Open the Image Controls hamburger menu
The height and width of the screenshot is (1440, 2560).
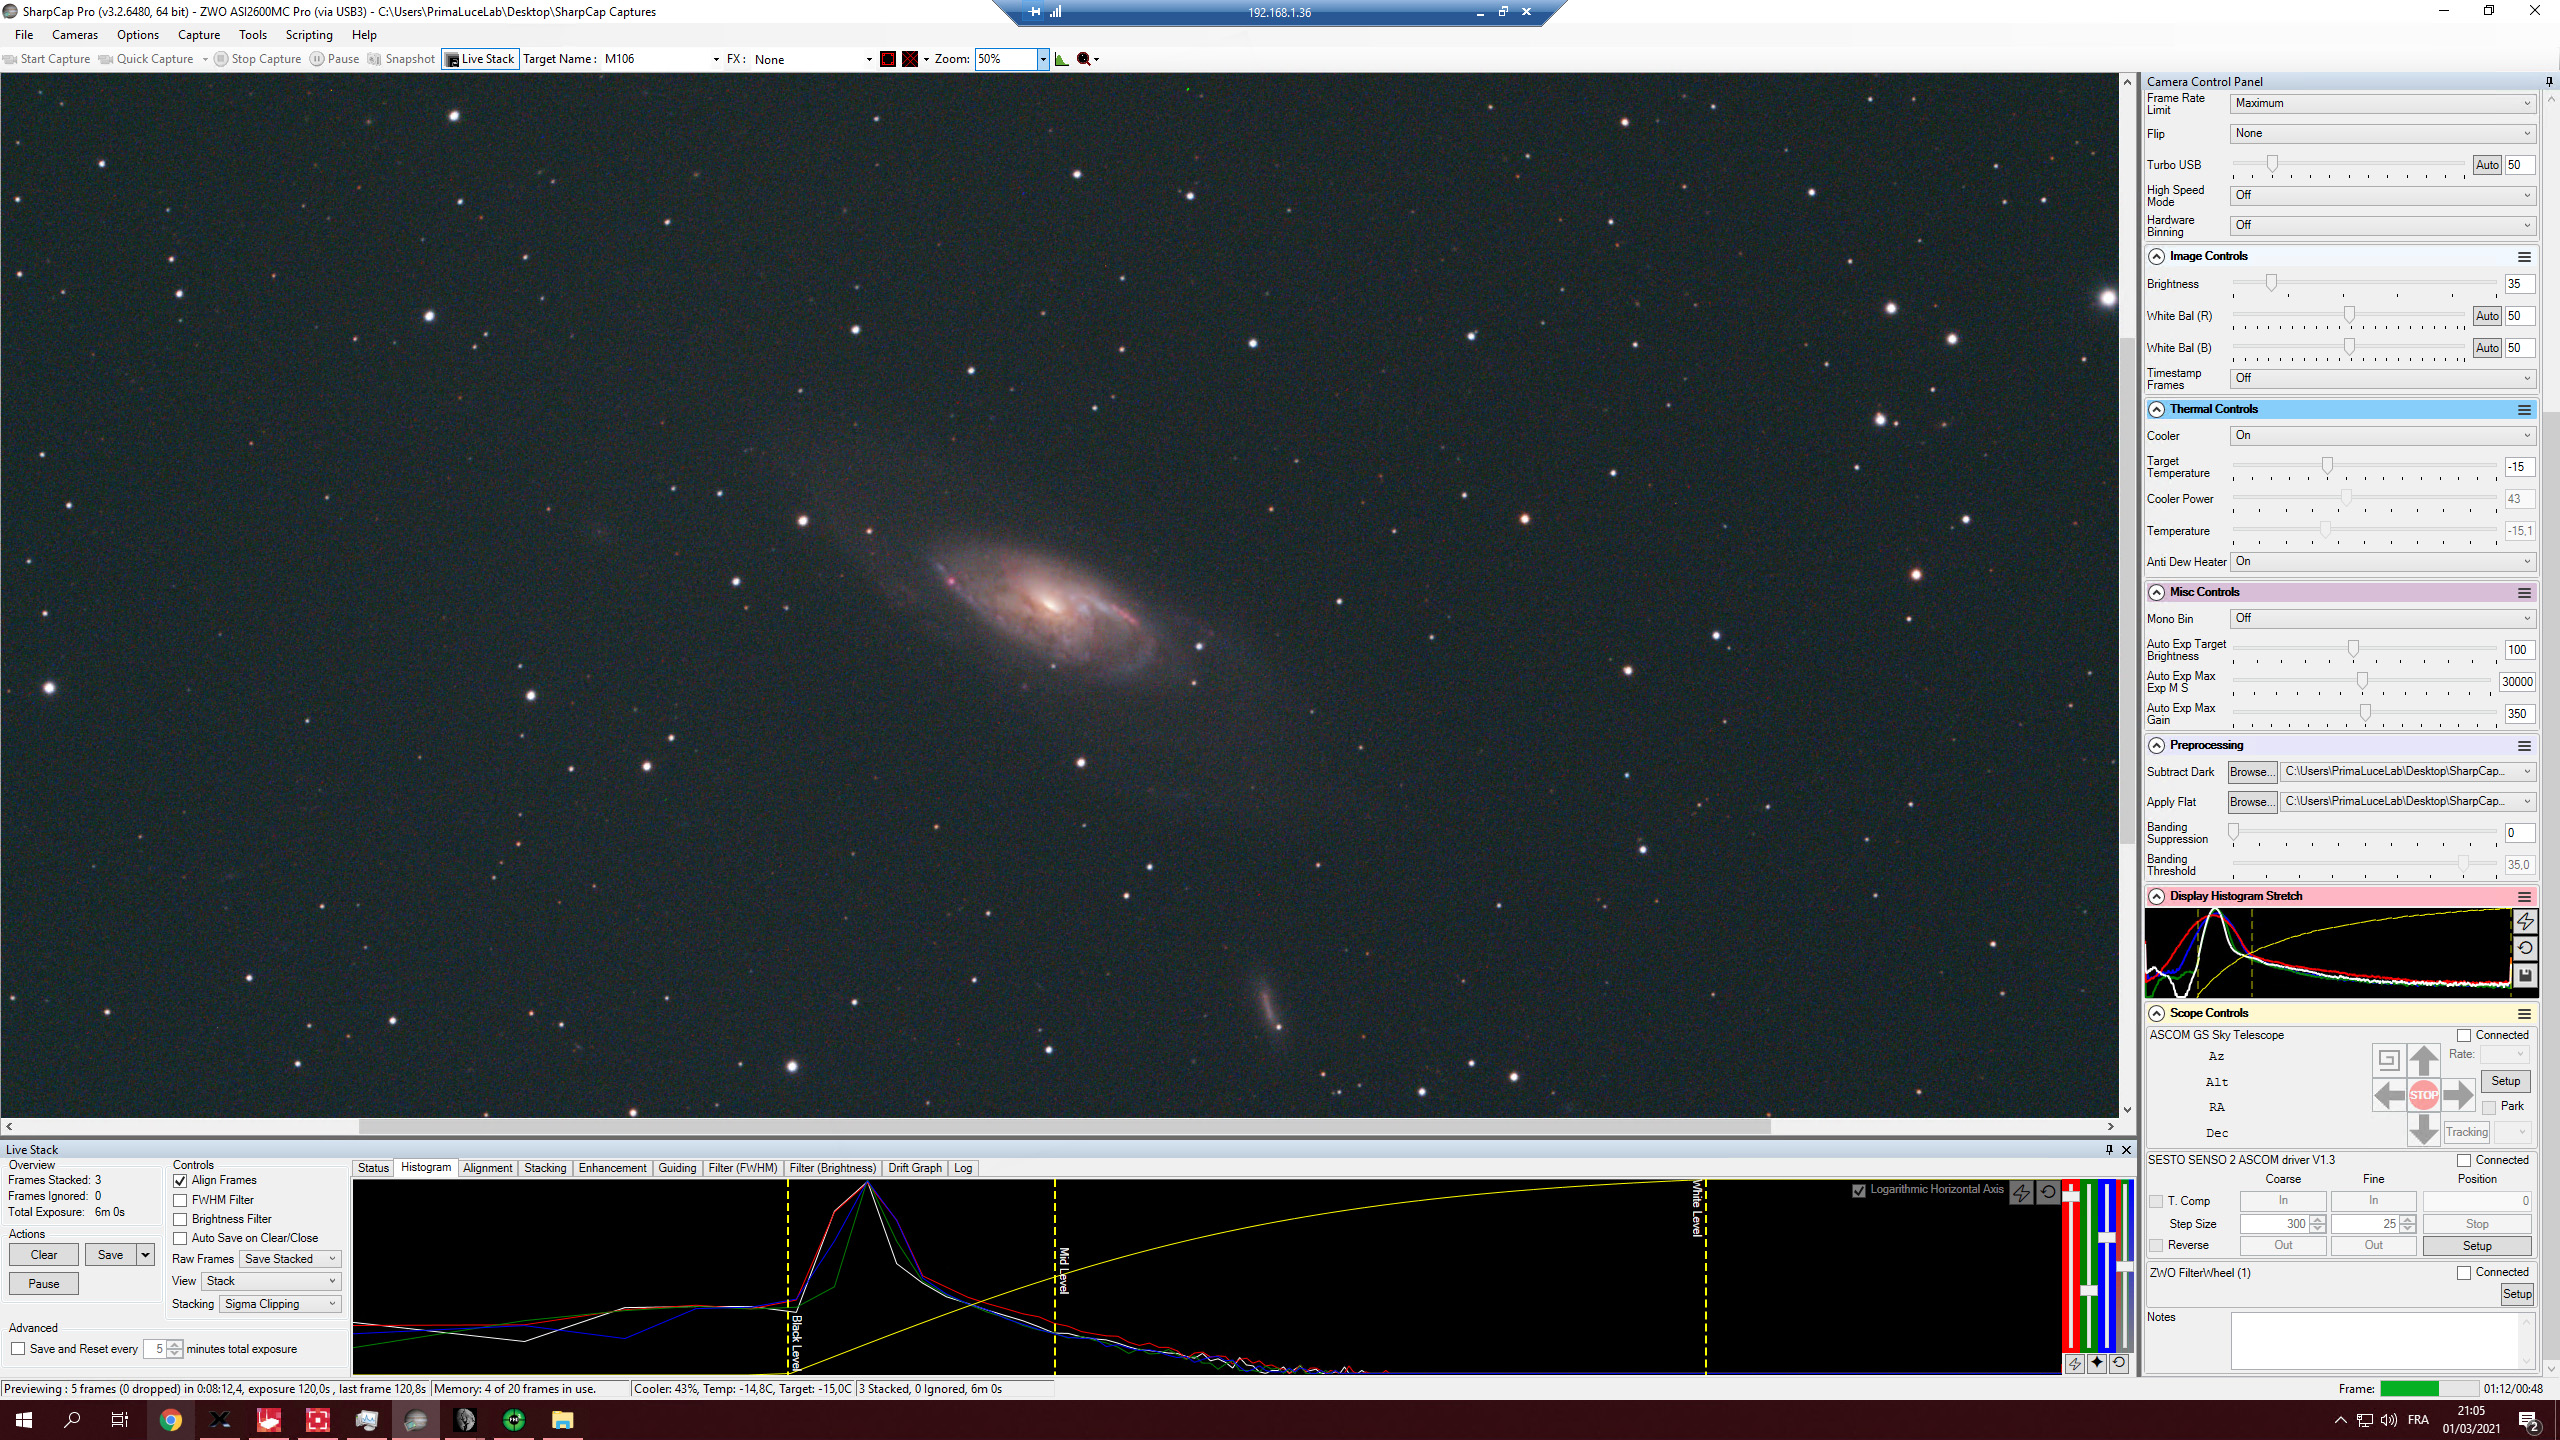point(2524,257)
